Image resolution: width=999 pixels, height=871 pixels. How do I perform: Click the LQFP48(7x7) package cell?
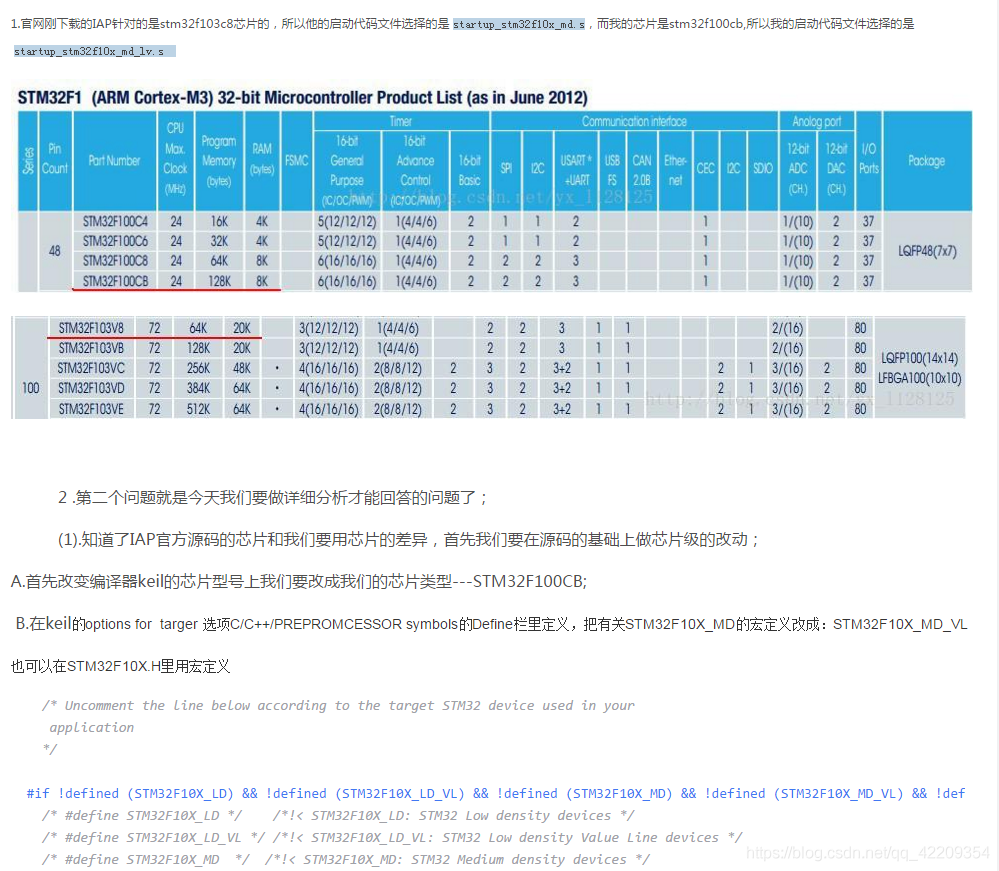[x=927, y=251]
